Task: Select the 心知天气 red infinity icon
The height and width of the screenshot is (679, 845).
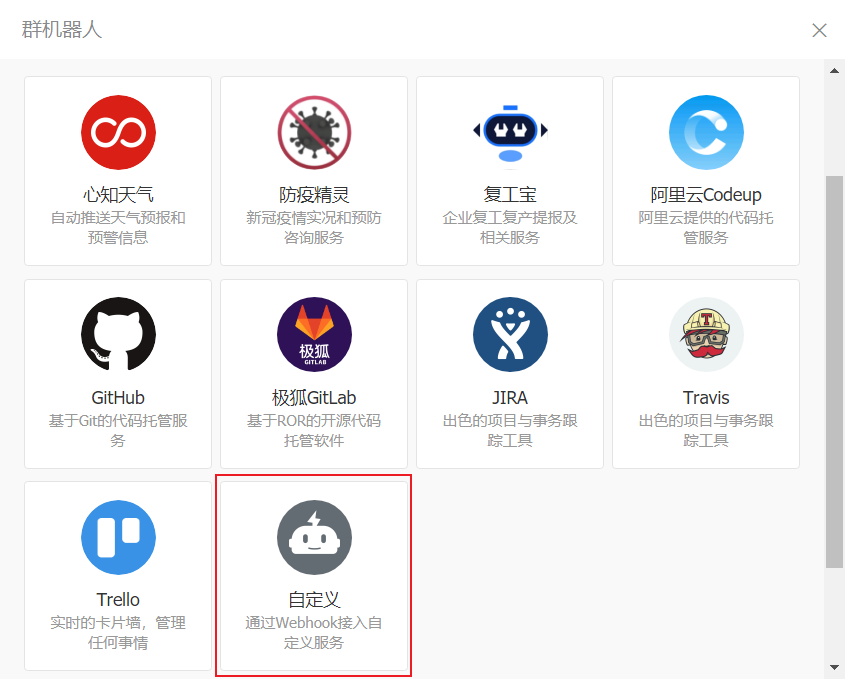Action: coord(118,133)
